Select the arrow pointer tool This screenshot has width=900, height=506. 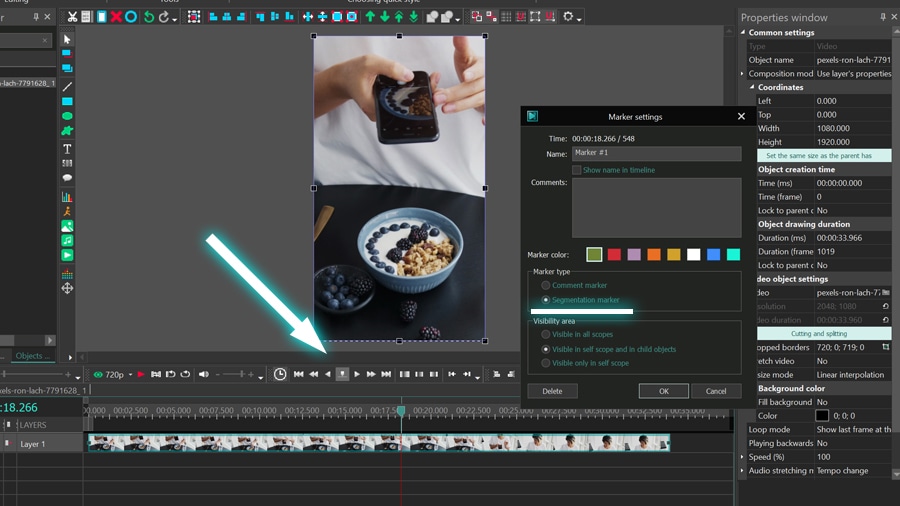[x=67, y=39]
